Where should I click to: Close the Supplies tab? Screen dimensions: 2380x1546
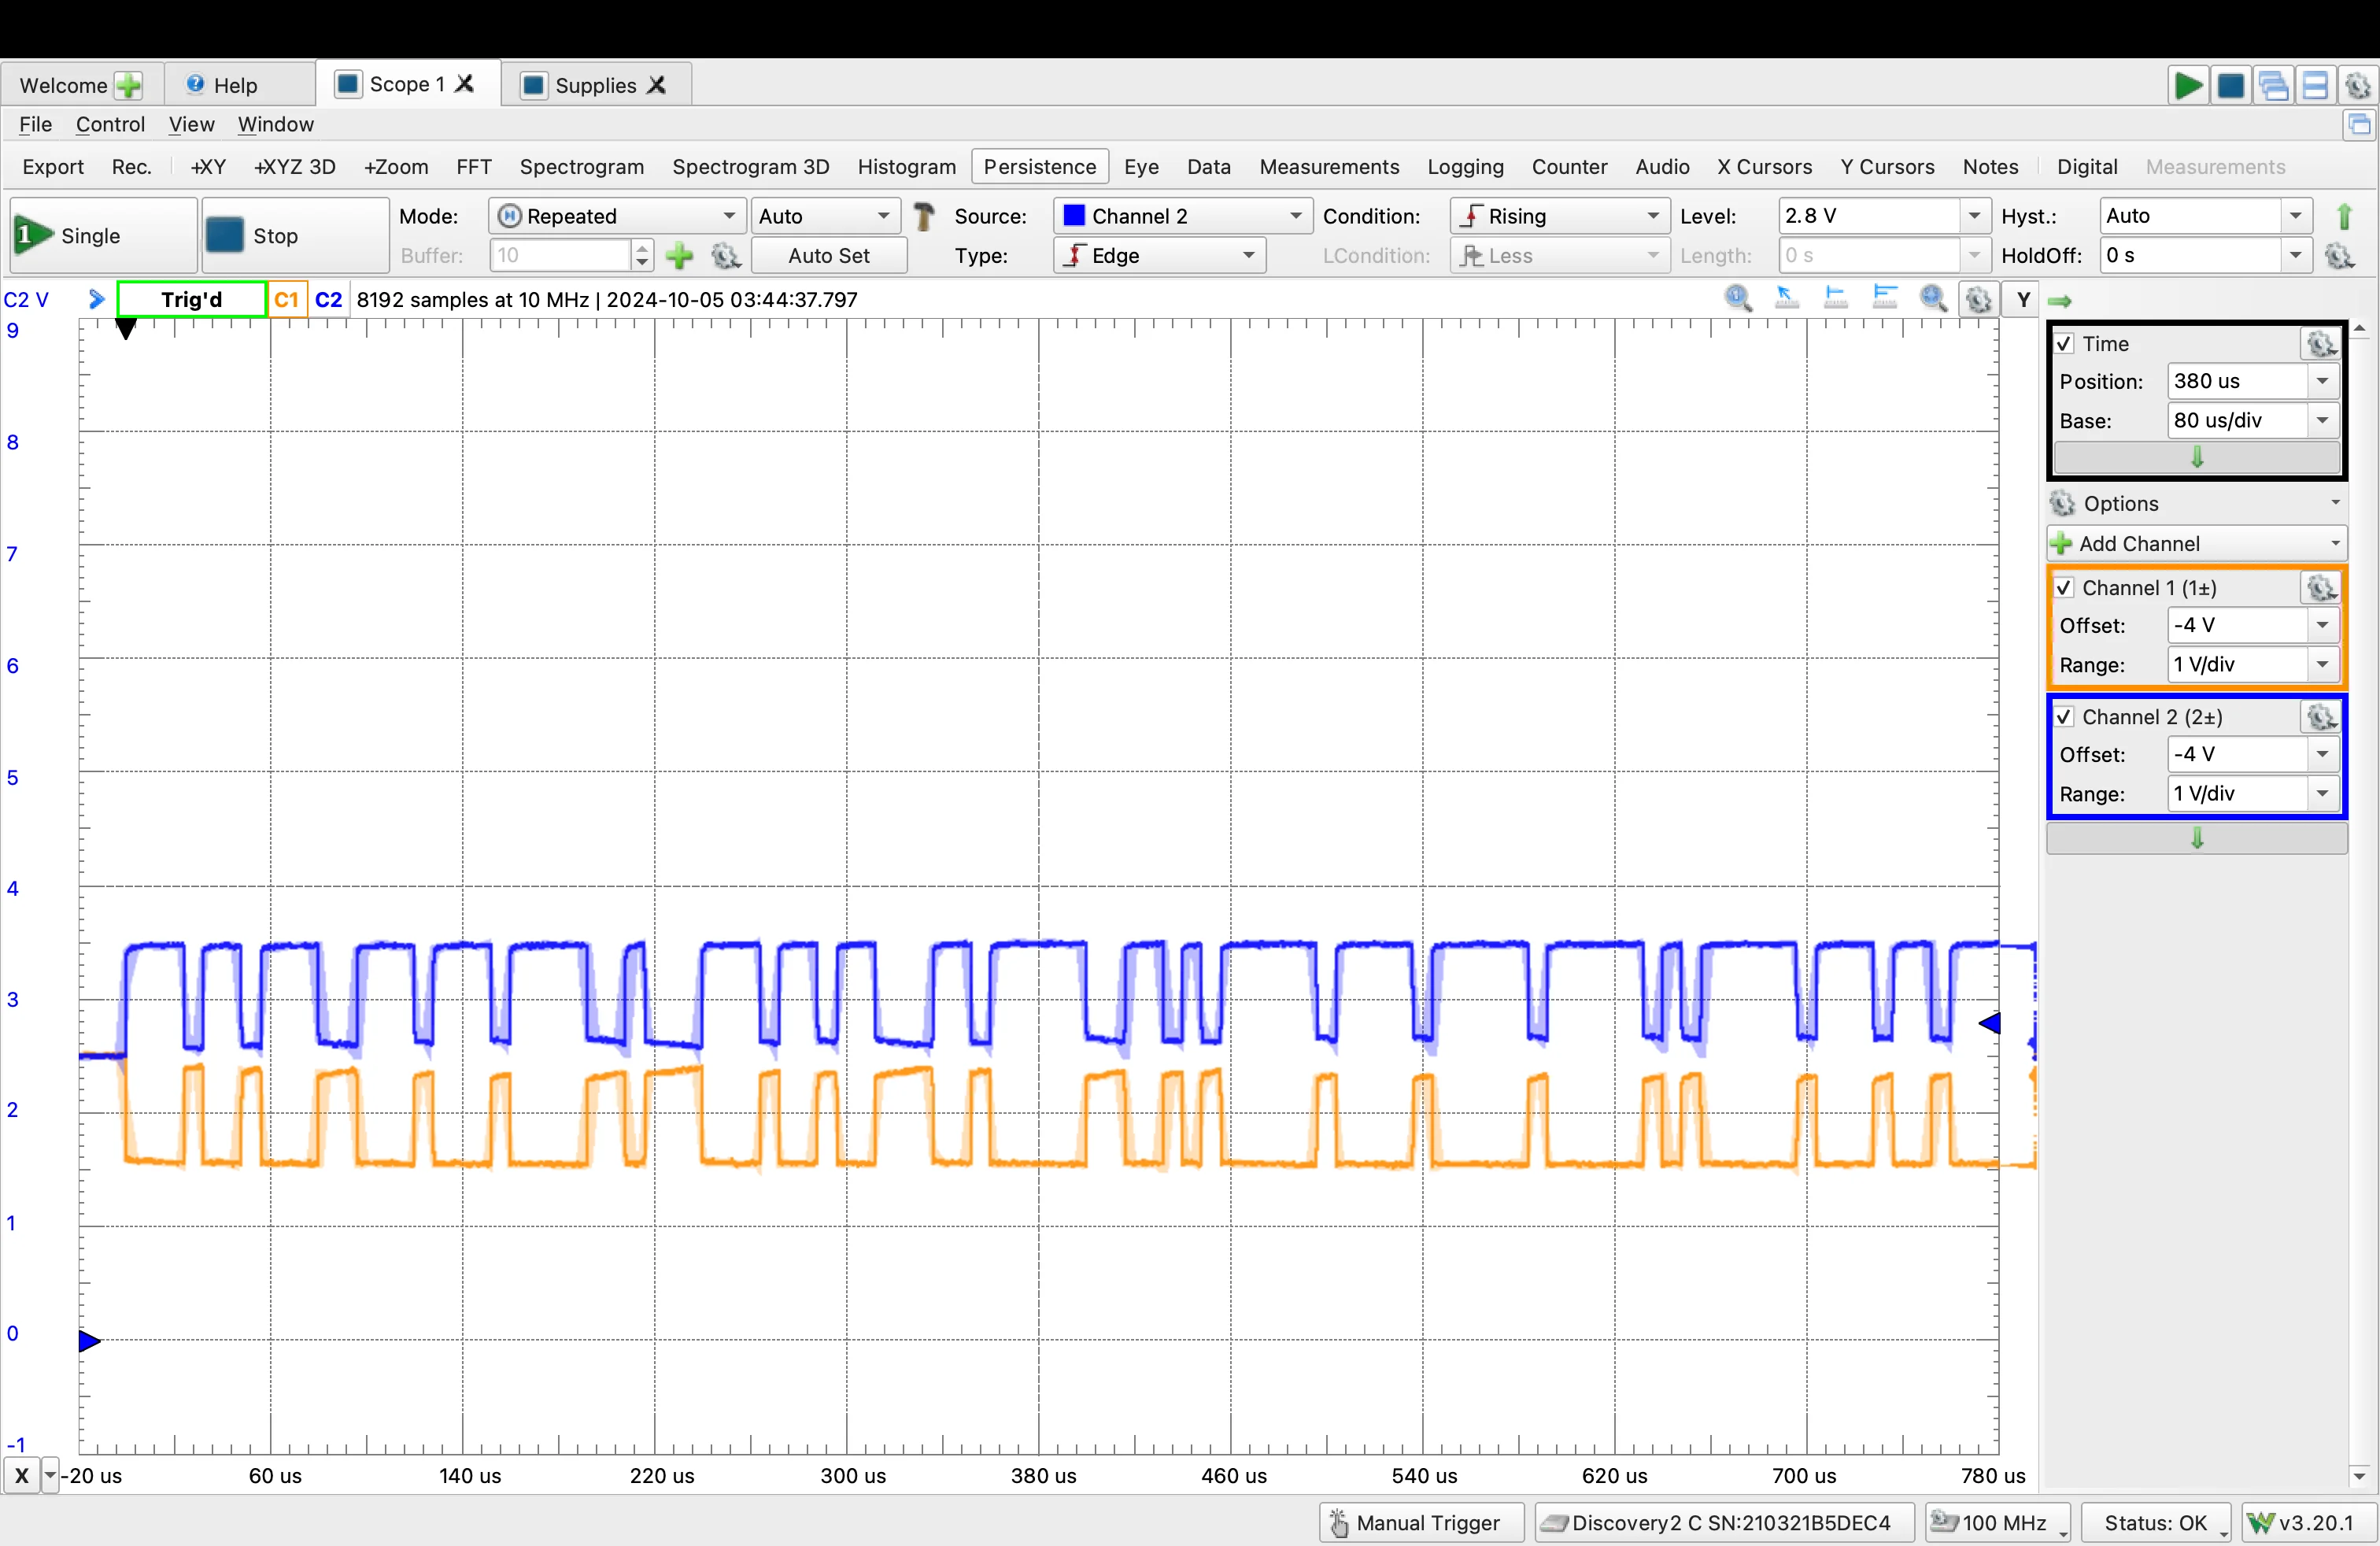click(x=656, y=85)
